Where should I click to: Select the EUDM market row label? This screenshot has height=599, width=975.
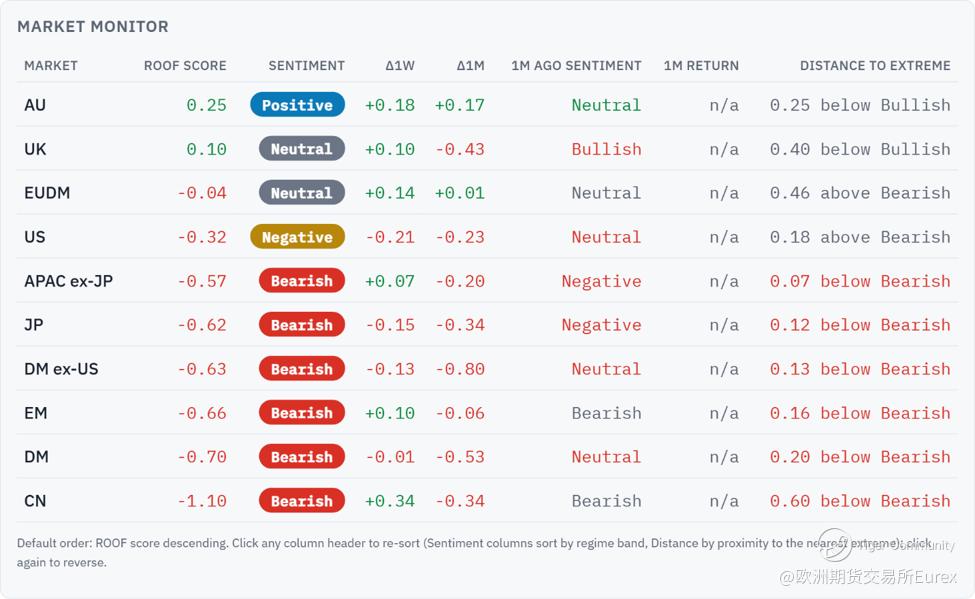click(47, 193)
